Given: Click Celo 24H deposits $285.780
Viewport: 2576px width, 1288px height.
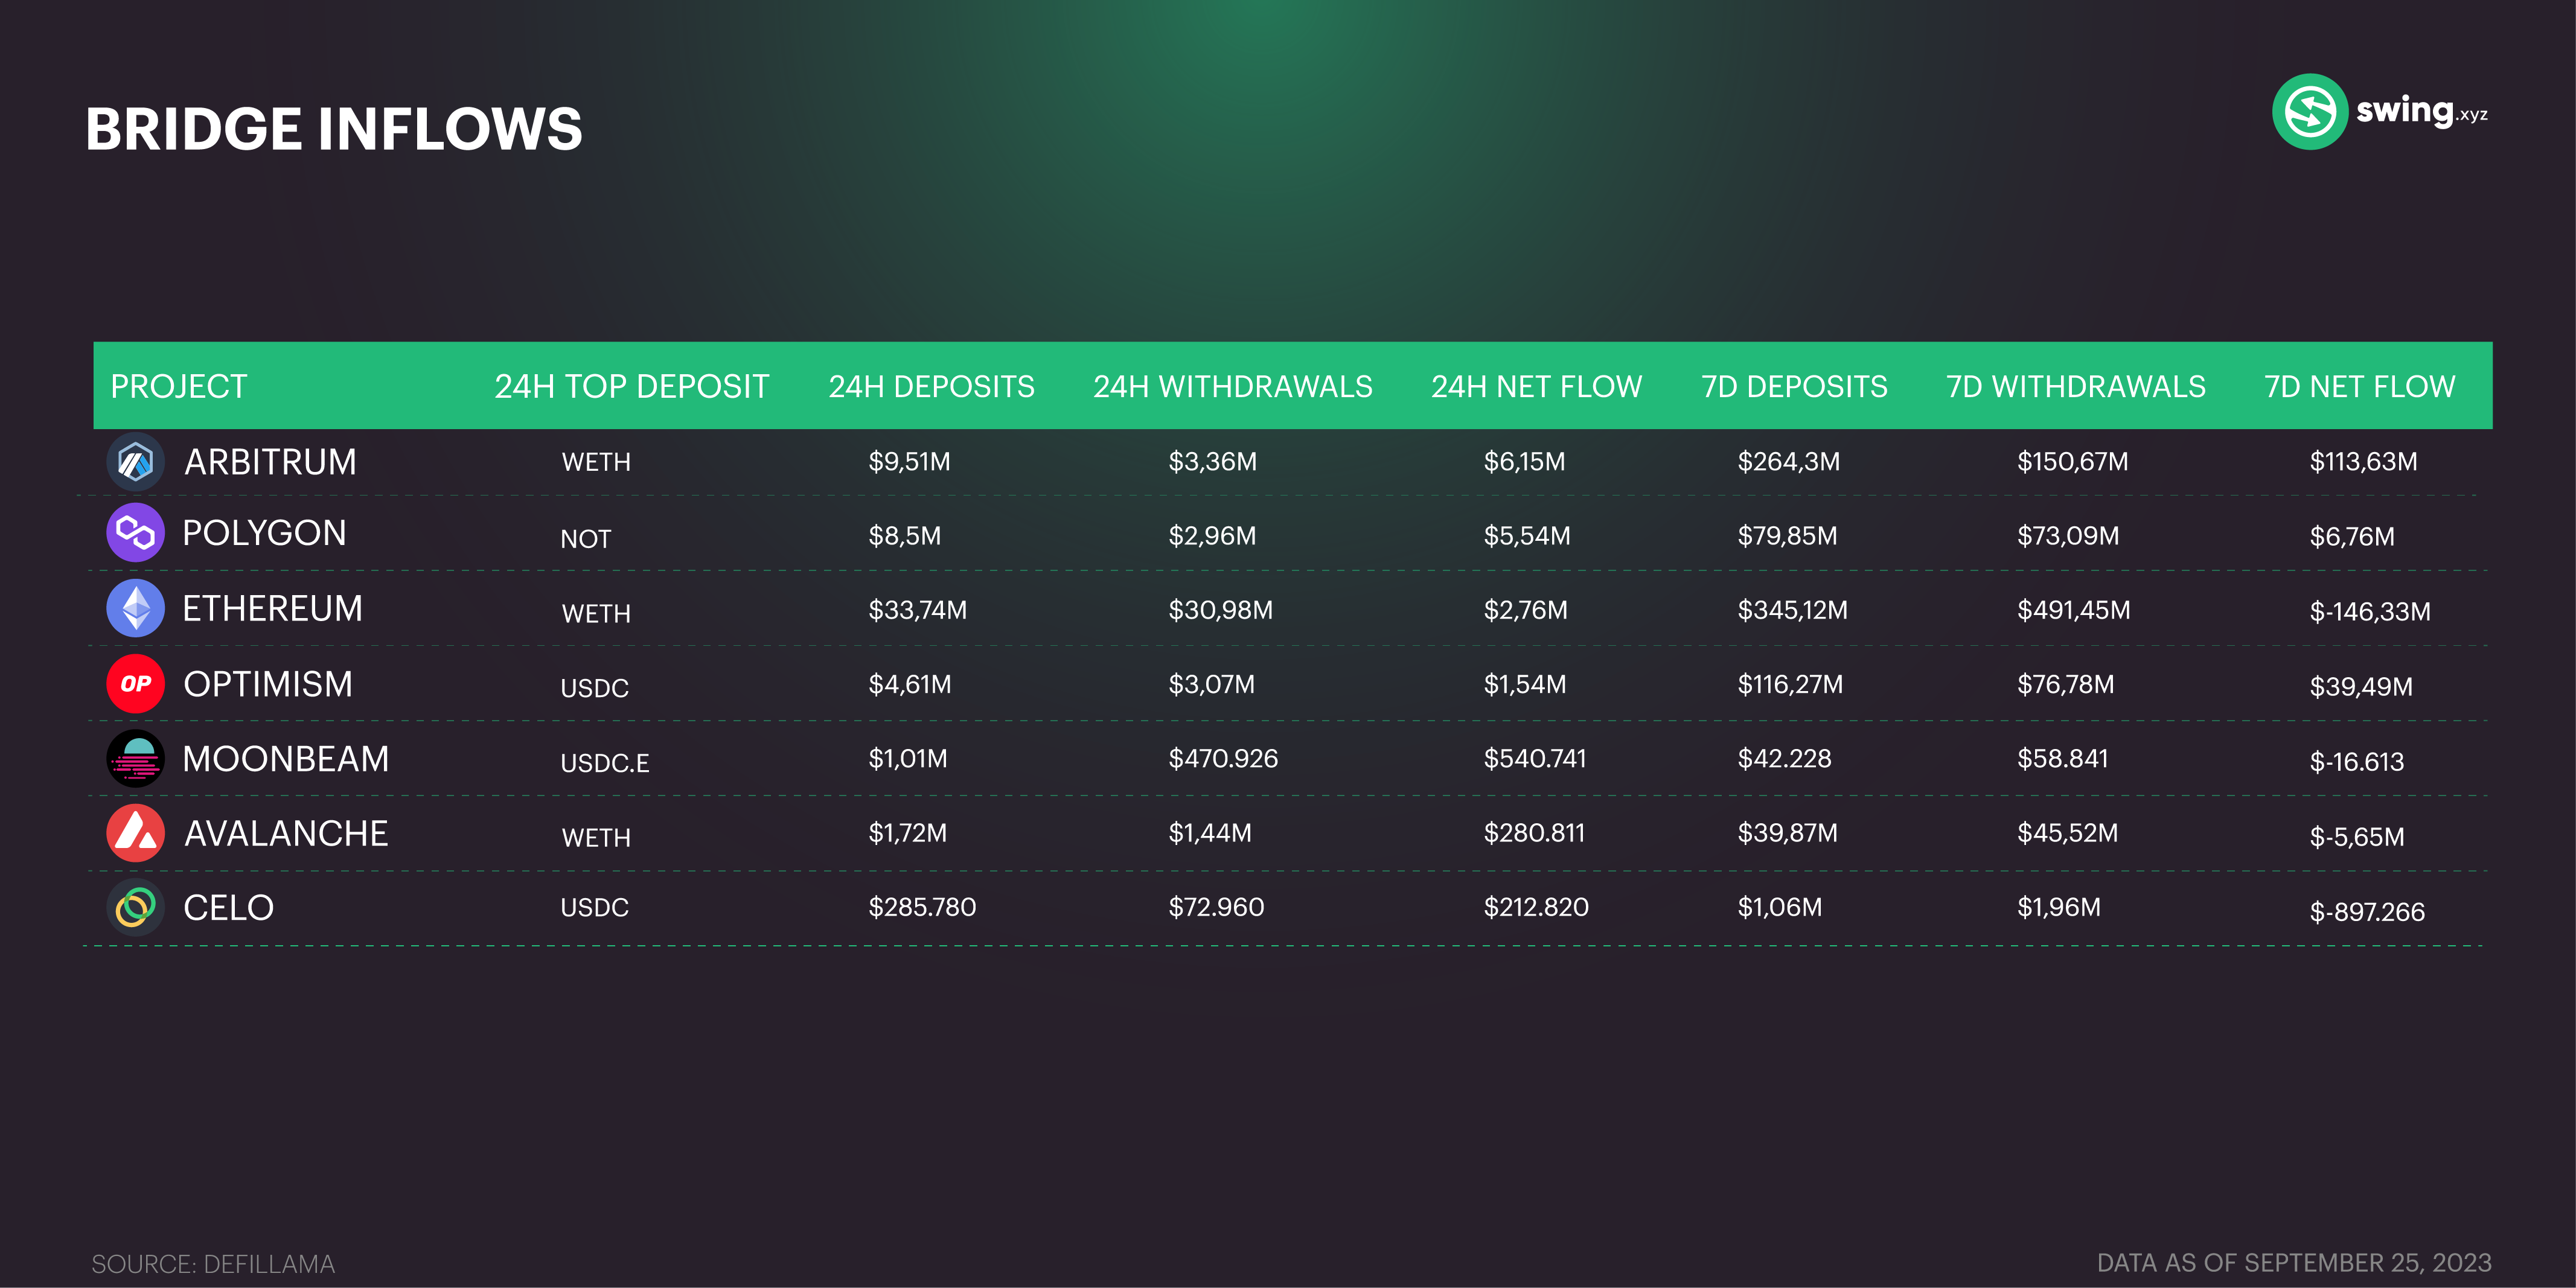Looking at the screenshot, I should tap(922, 907).
